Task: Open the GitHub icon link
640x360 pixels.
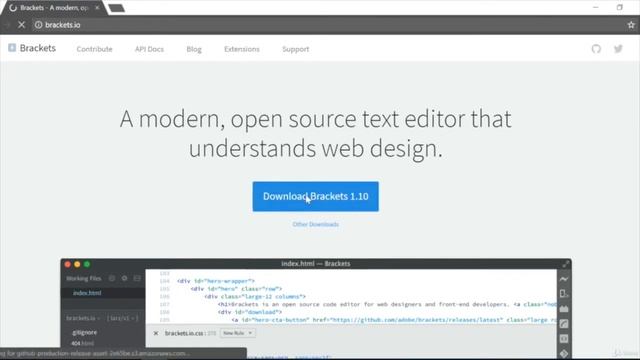Action: point(596,49)
